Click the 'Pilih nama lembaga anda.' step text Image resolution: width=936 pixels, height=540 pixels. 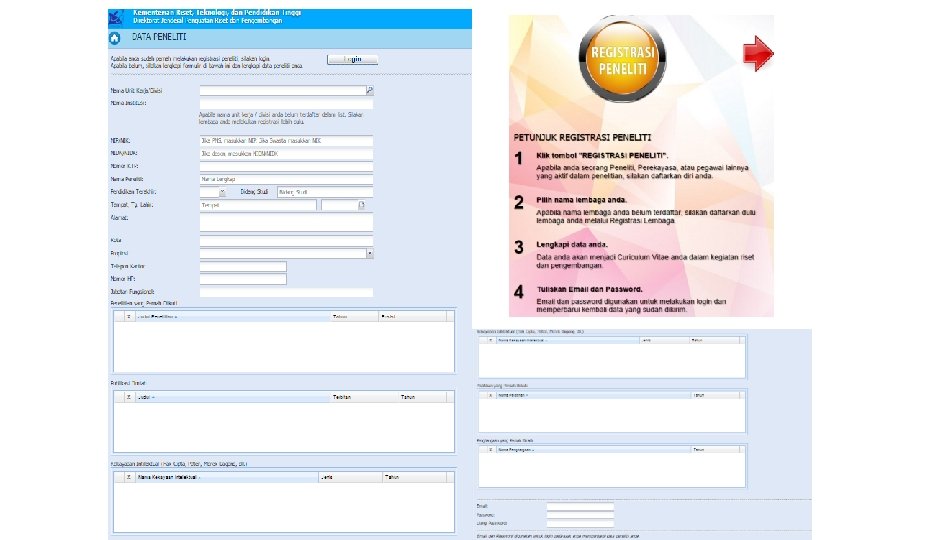tap(581, 200)
